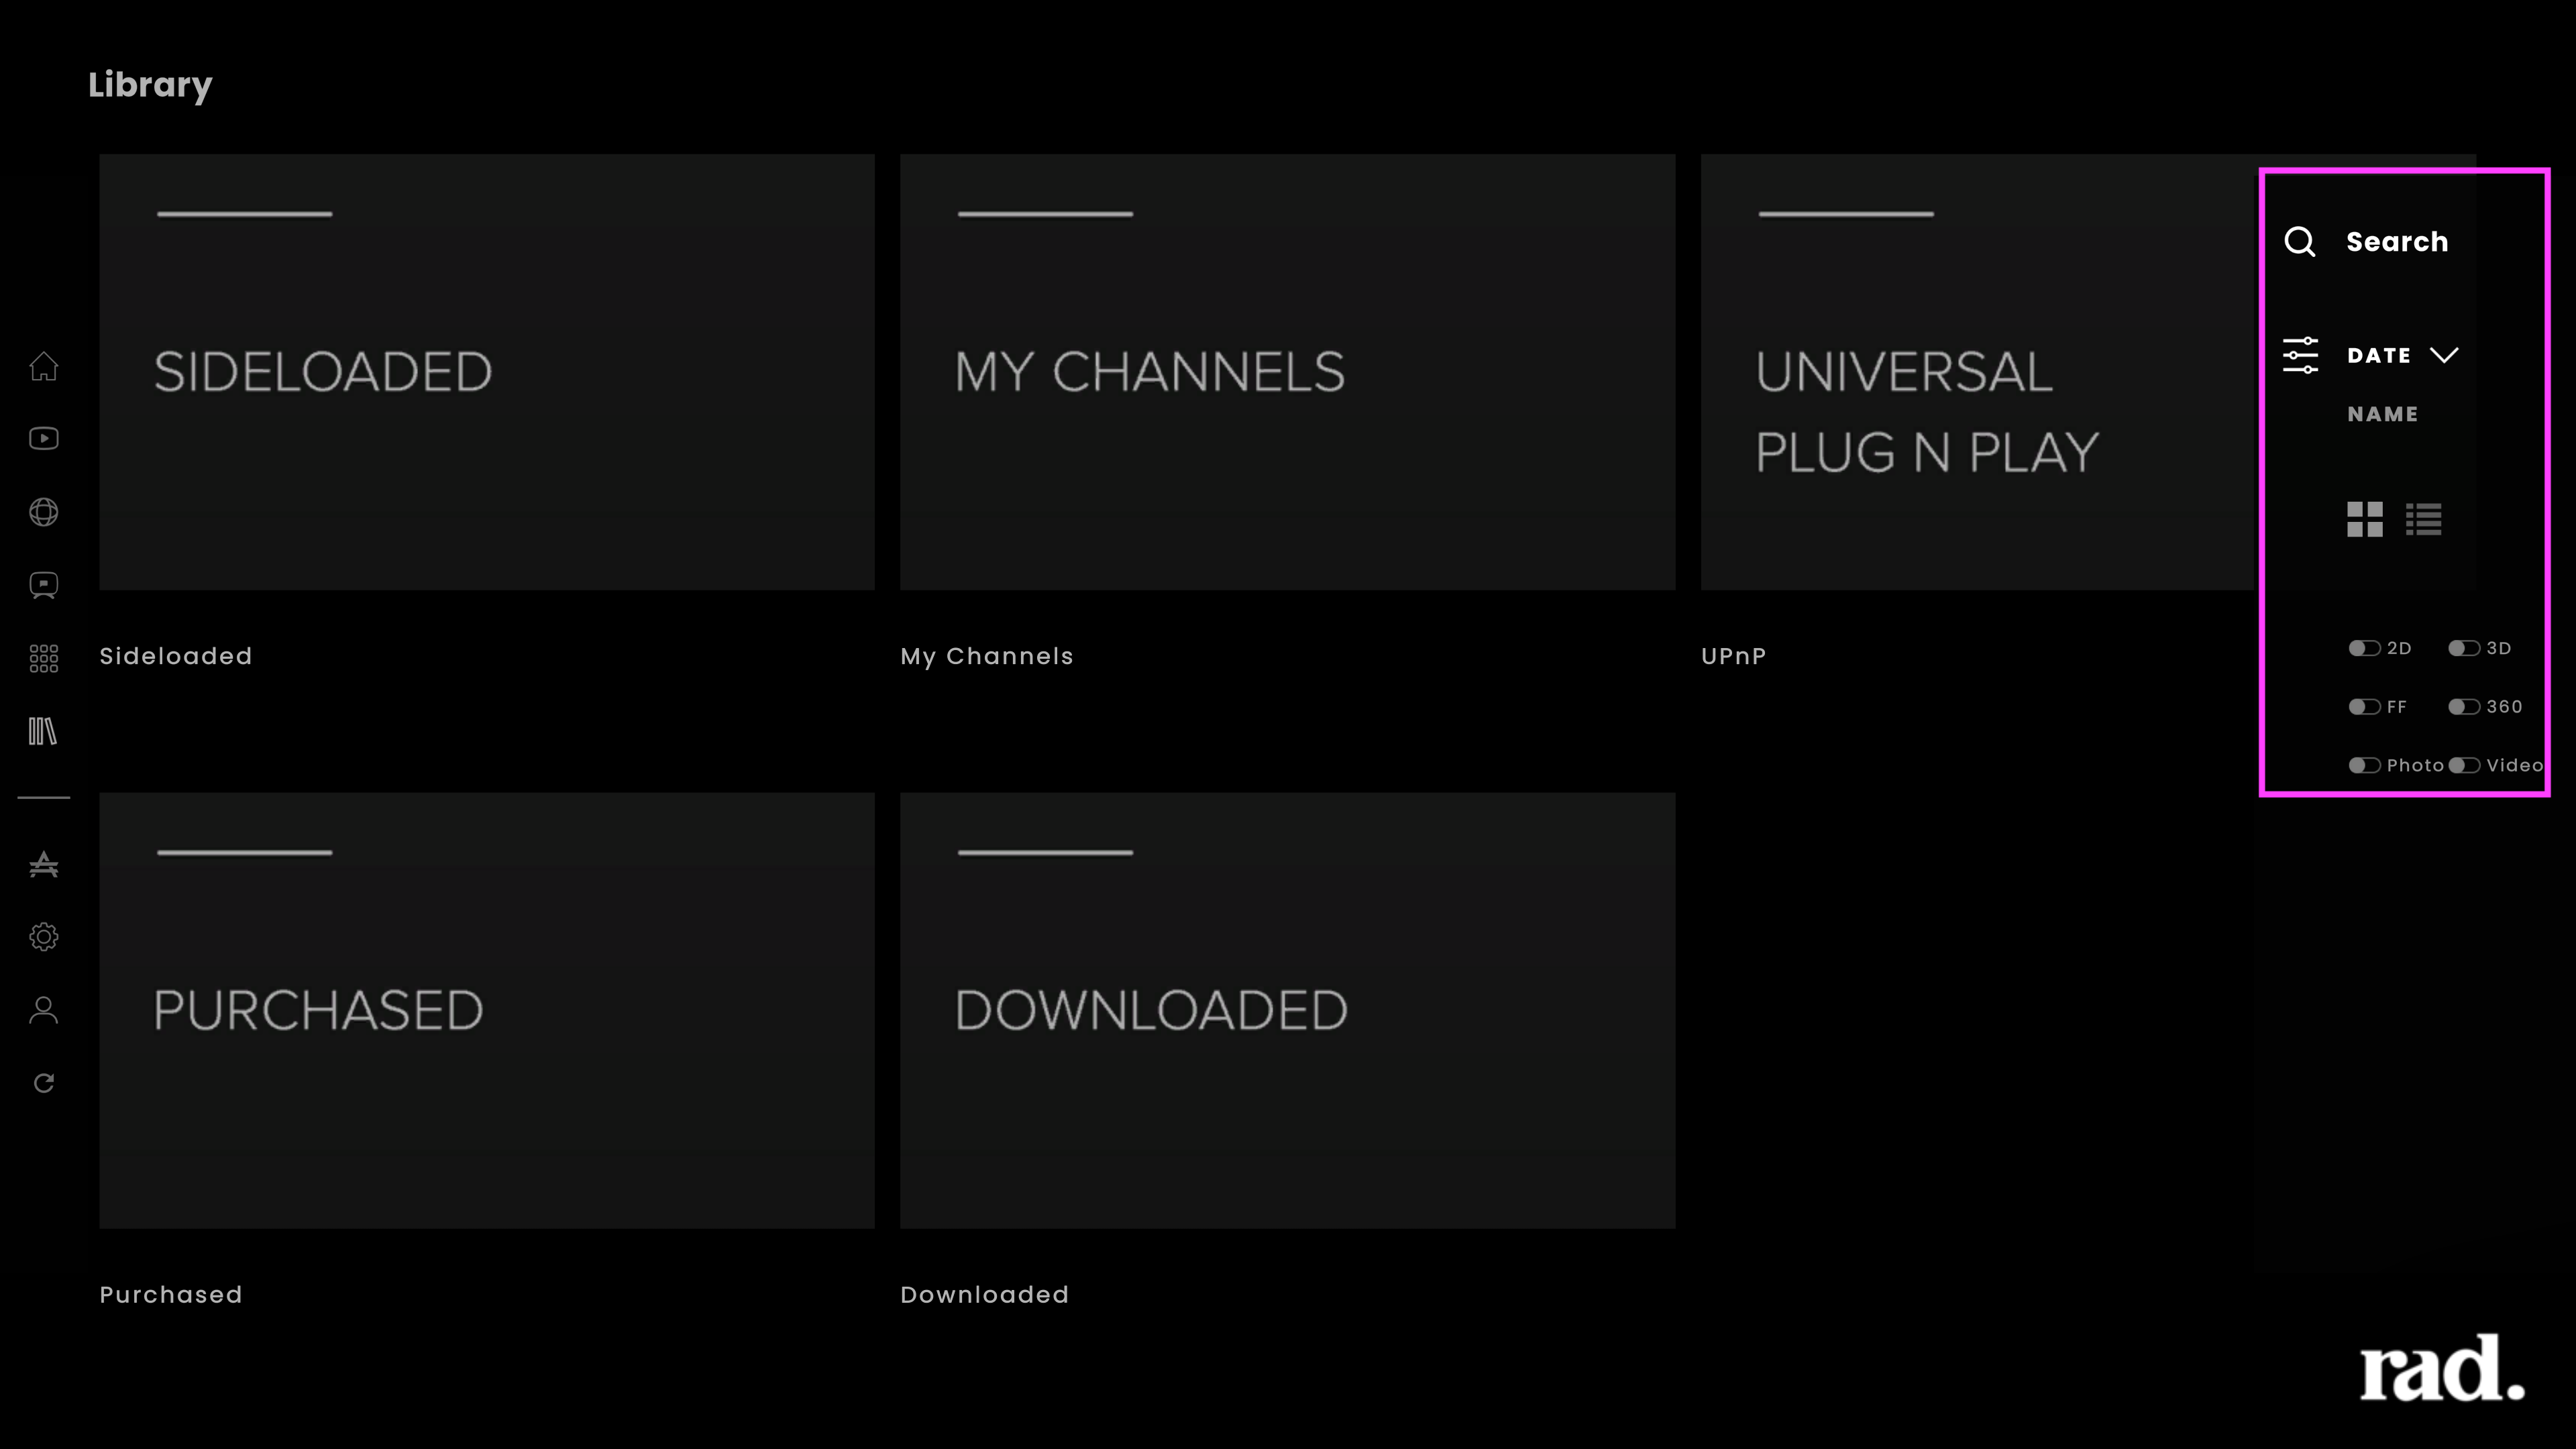
Task: Open the video player icon in sidebar
Action: 43,439
